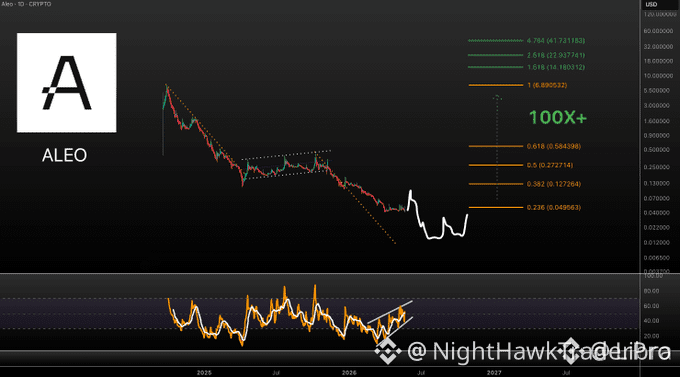The image size is (680, 377).
Task: Click the 'ALEO' text under the logo
Action: coord(64,155)
